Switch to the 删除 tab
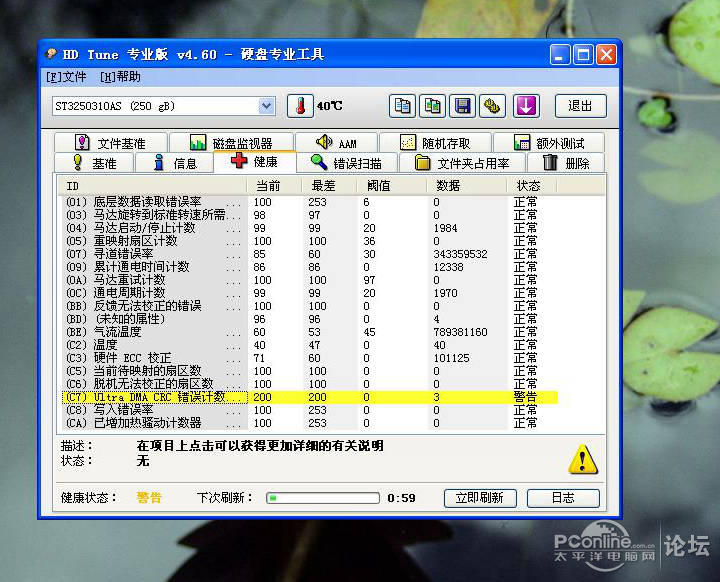The height and width of the screenshot is (582, 720). (566, 163)
